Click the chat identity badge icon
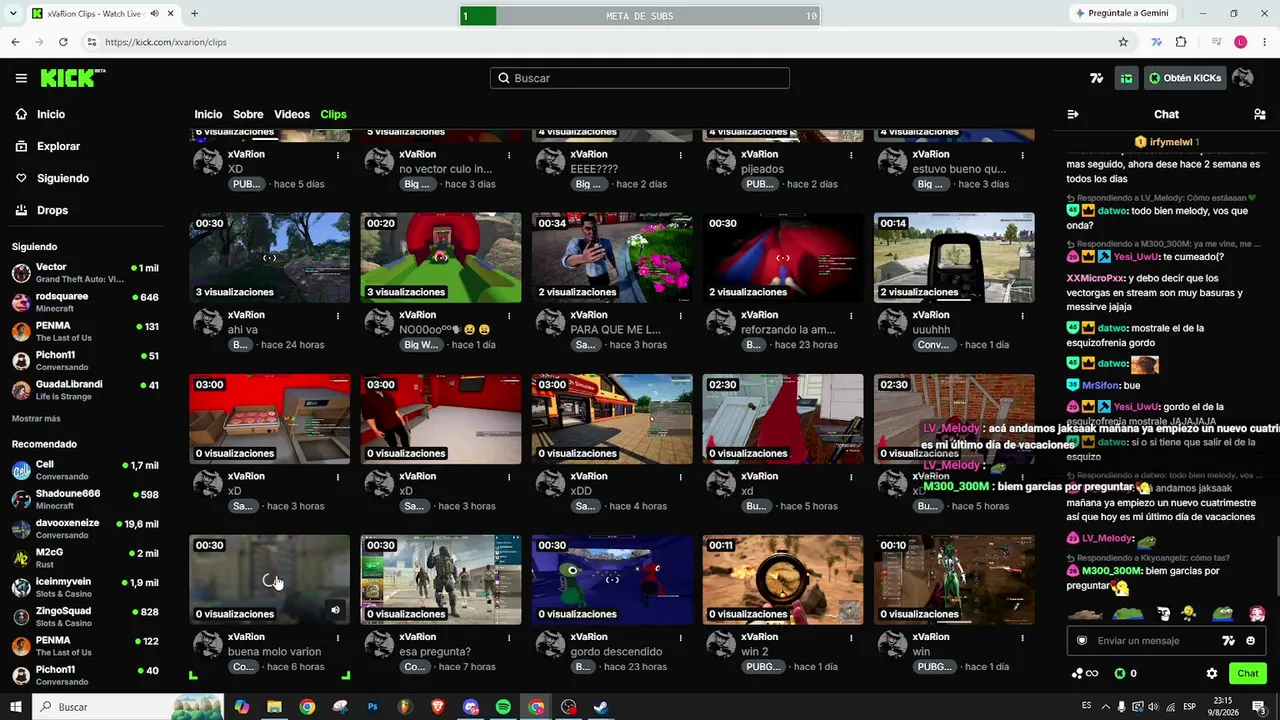The image size is (1280, 720). [x=1081, y=641]
